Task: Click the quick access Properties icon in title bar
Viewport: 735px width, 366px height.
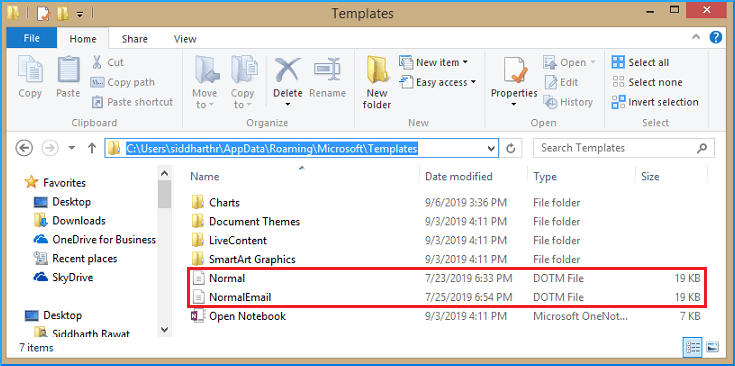Action: [43, 14]
